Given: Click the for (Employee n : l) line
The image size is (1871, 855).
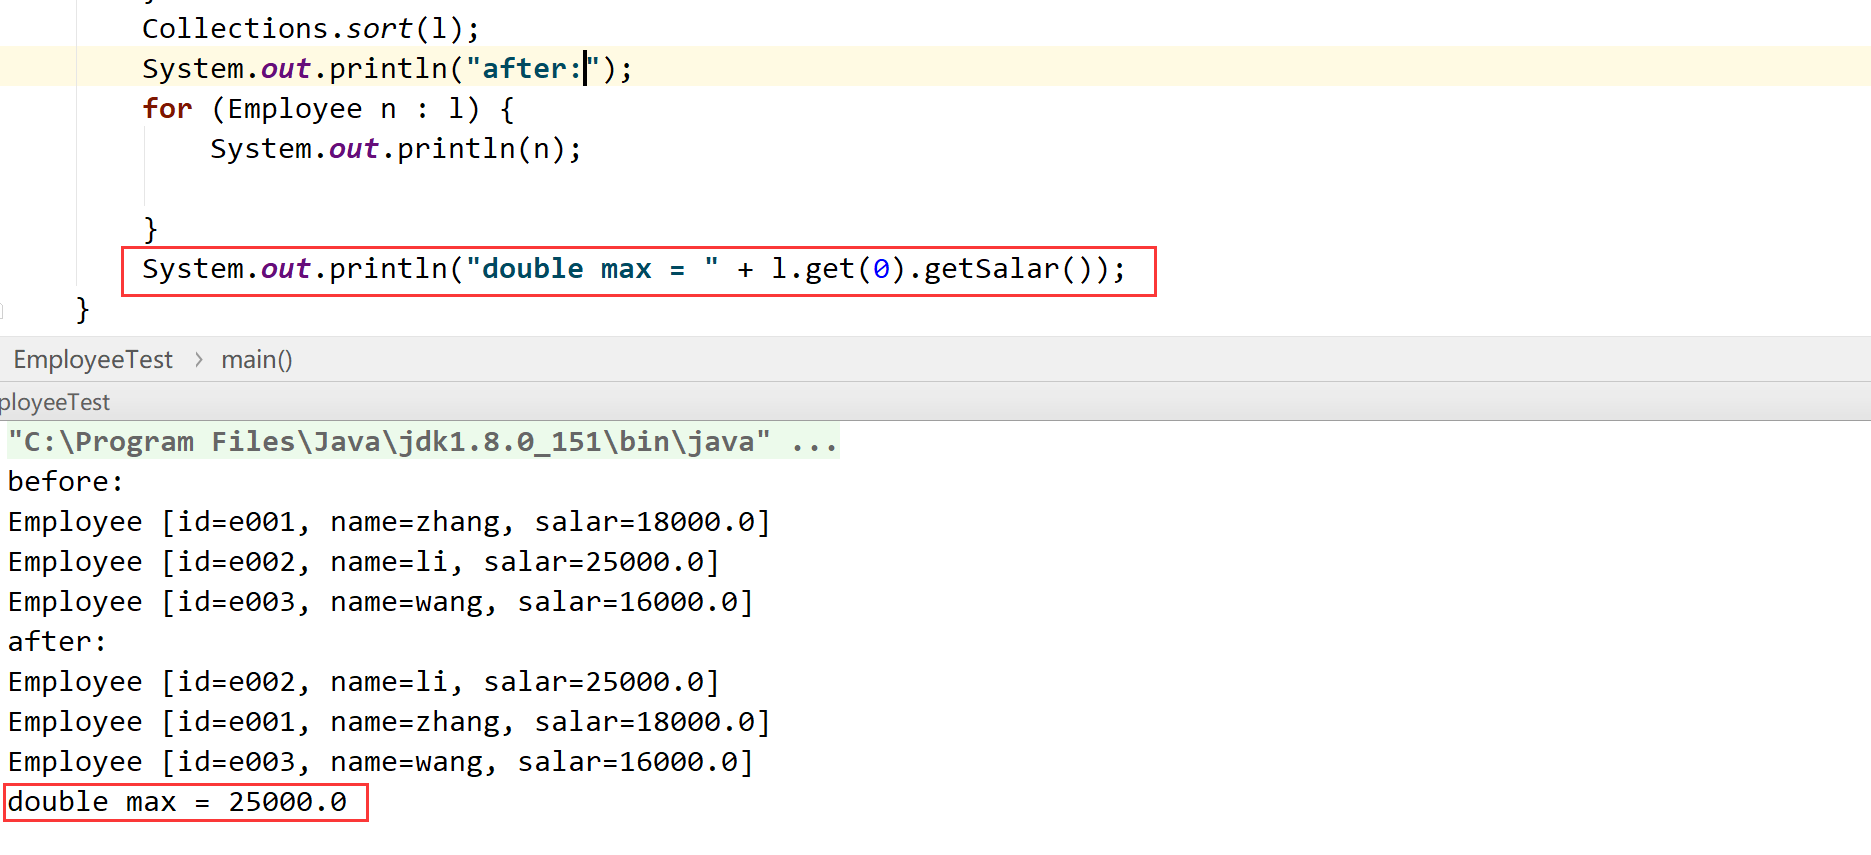Looking at the screenshot, I should tap(328, 108).
